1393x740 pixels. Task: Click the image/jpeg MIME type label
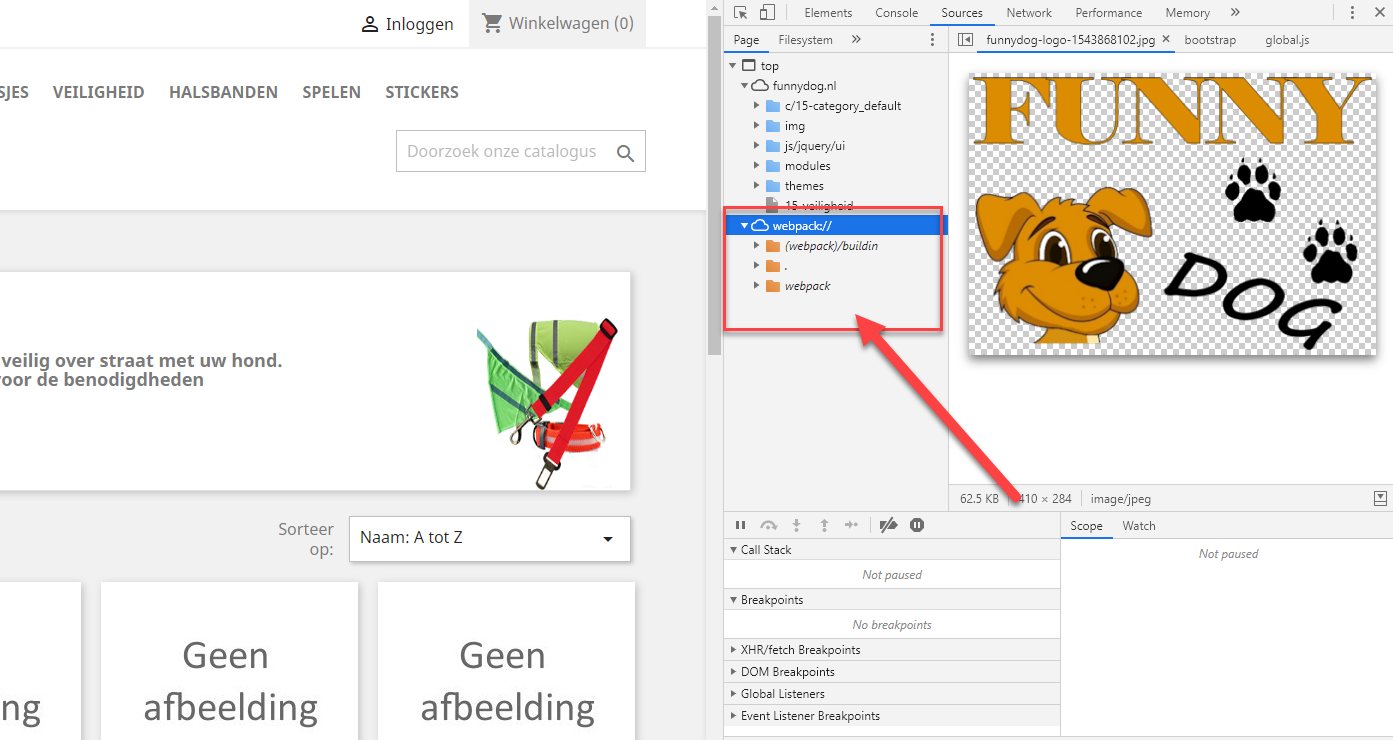tap(1122, 498)
